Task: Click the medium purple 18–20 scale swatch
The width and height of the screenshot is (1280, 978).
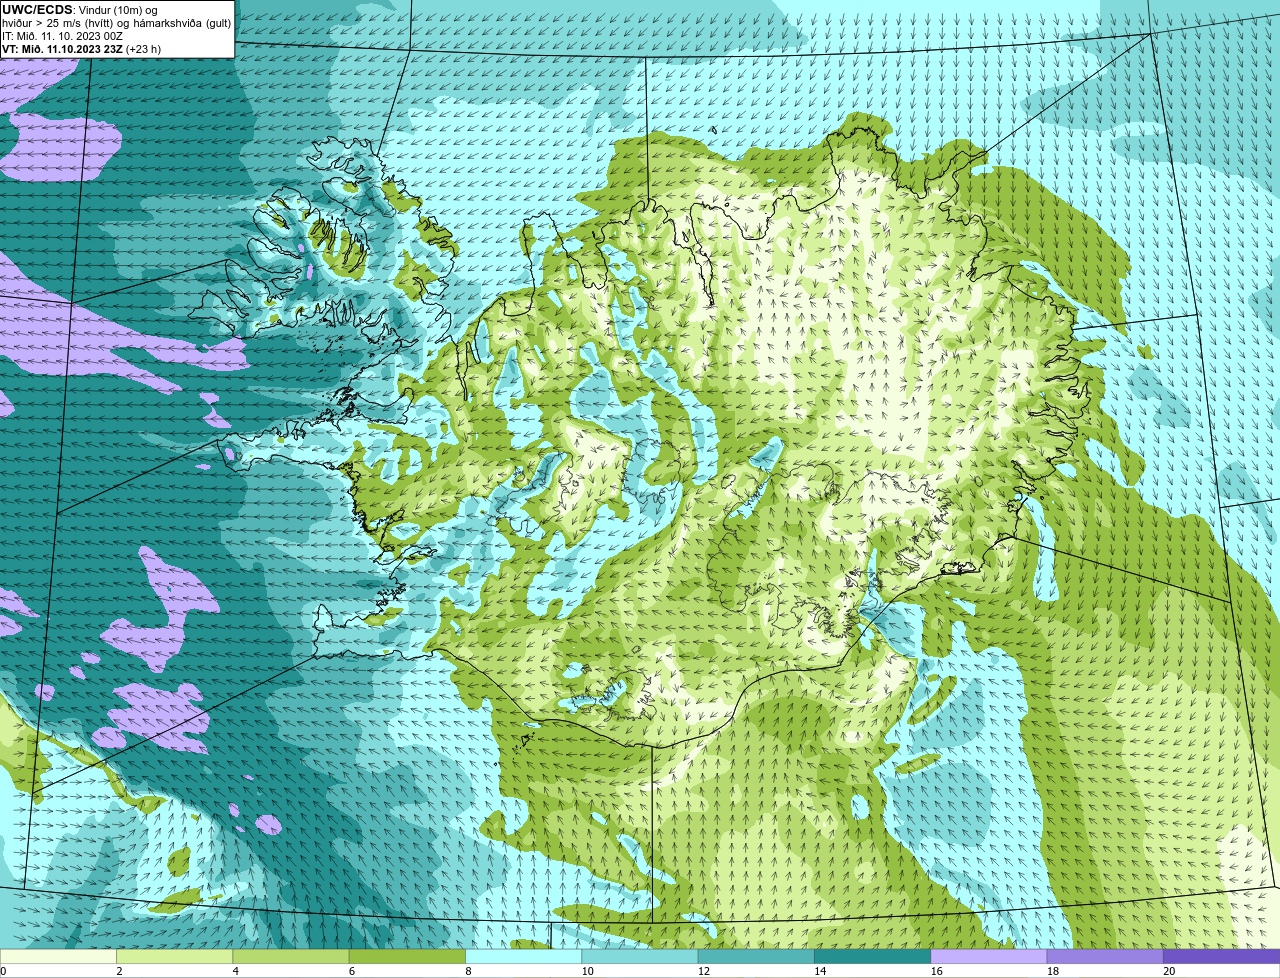Action: point(1105,957)
